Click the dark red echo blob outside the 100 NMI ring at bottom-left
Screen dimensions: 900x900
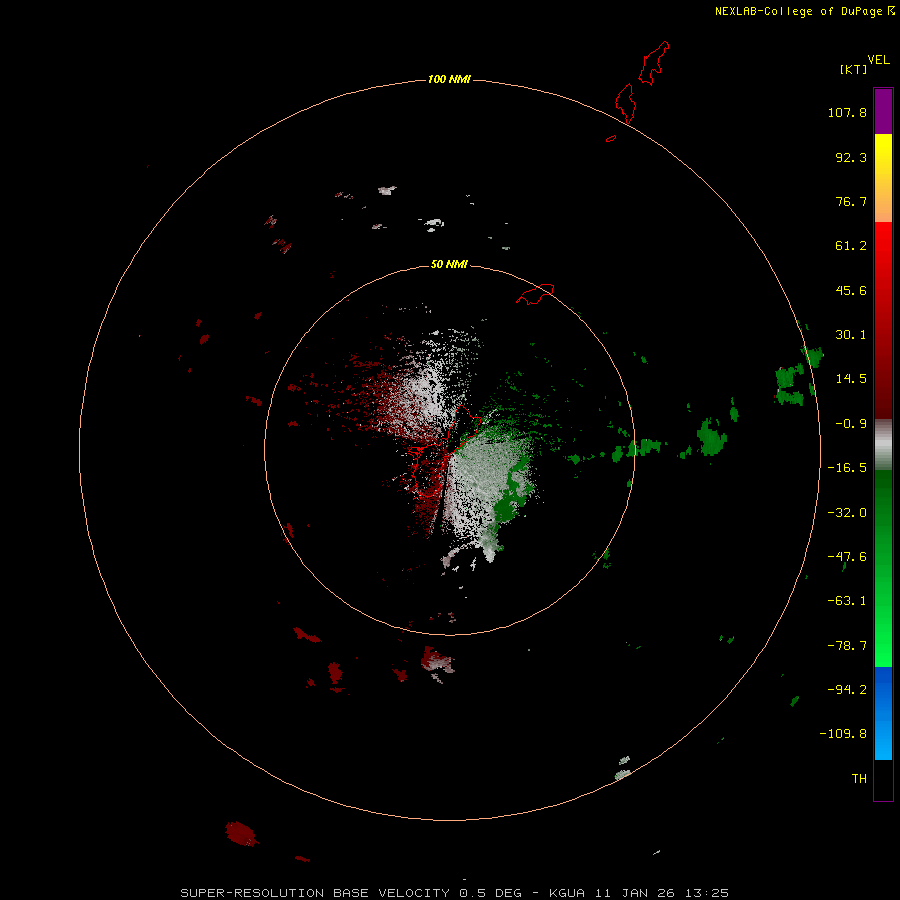tap(240, 833)
